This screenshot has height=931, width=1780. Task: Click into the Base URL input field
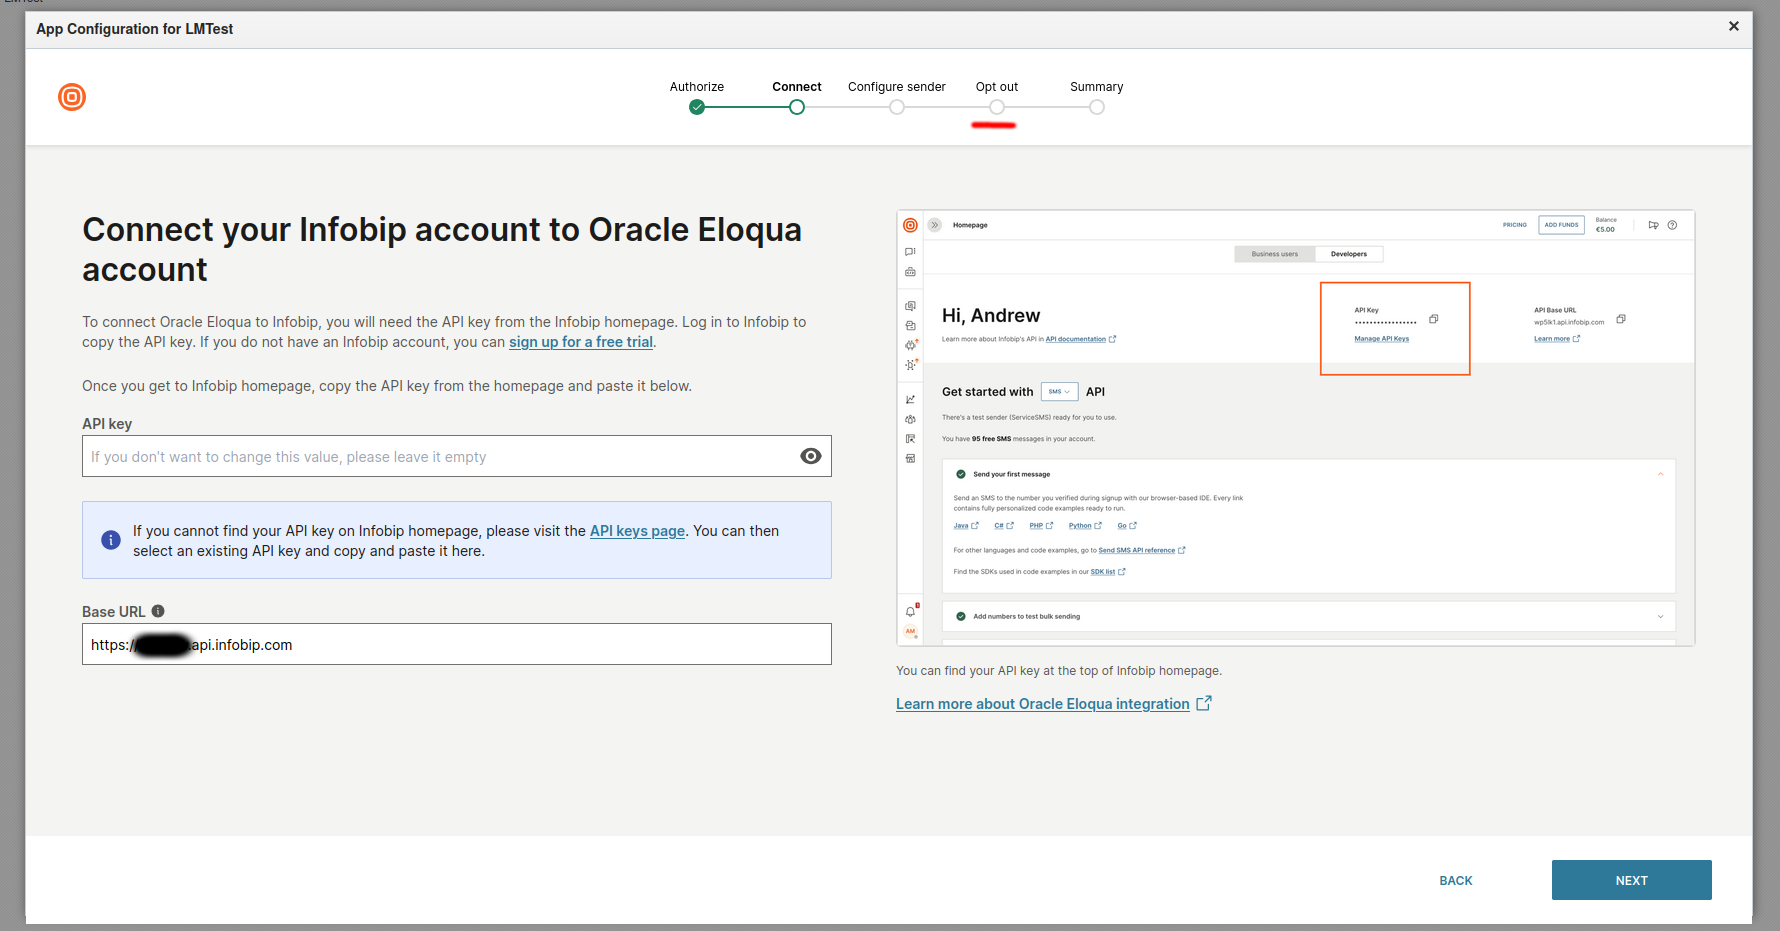pyautogui.click(x=457, y=644)
